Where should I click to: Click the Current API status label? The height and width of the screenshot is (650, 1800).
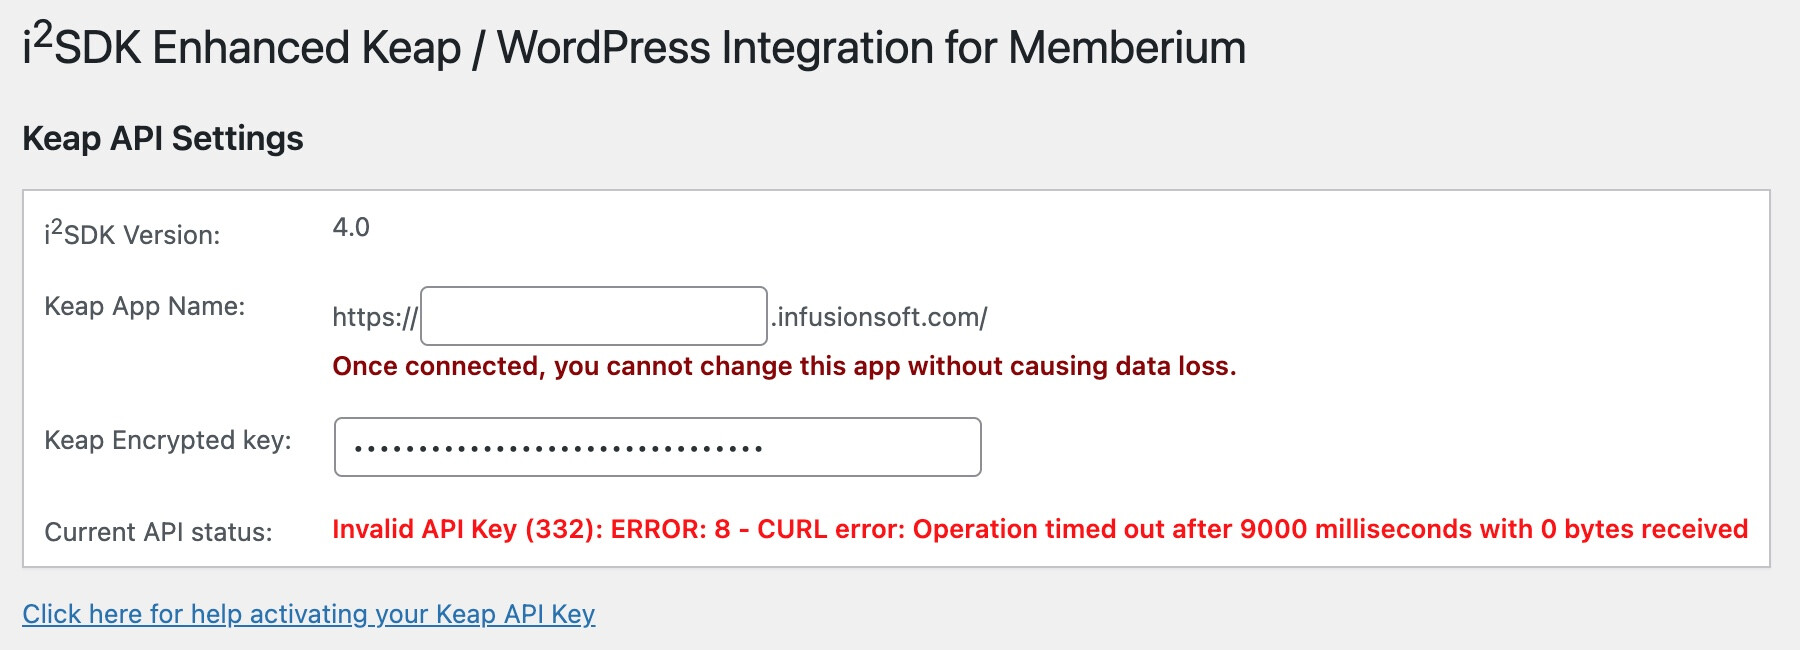[x=158, y=532]
